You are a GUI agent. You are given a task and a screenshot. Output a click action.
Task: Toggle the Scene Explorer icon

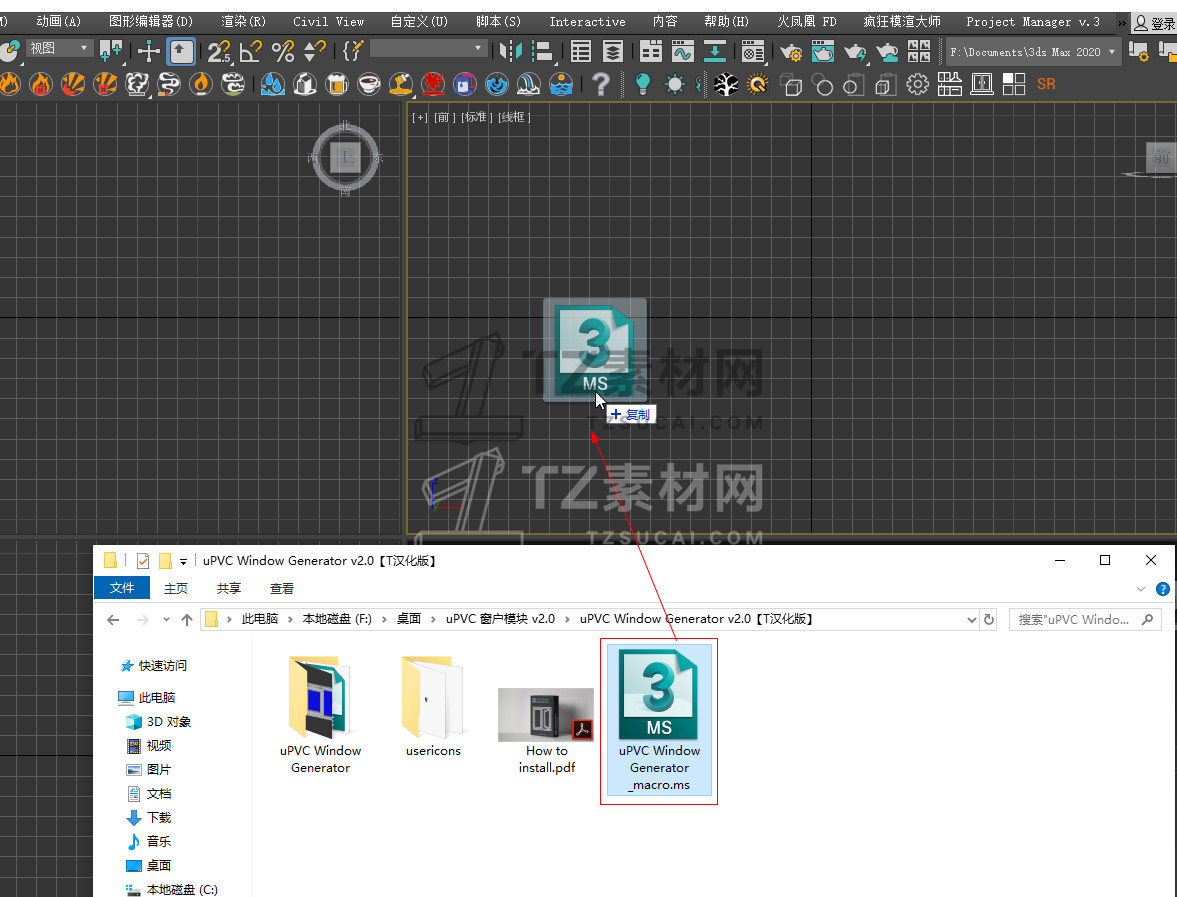581,52
